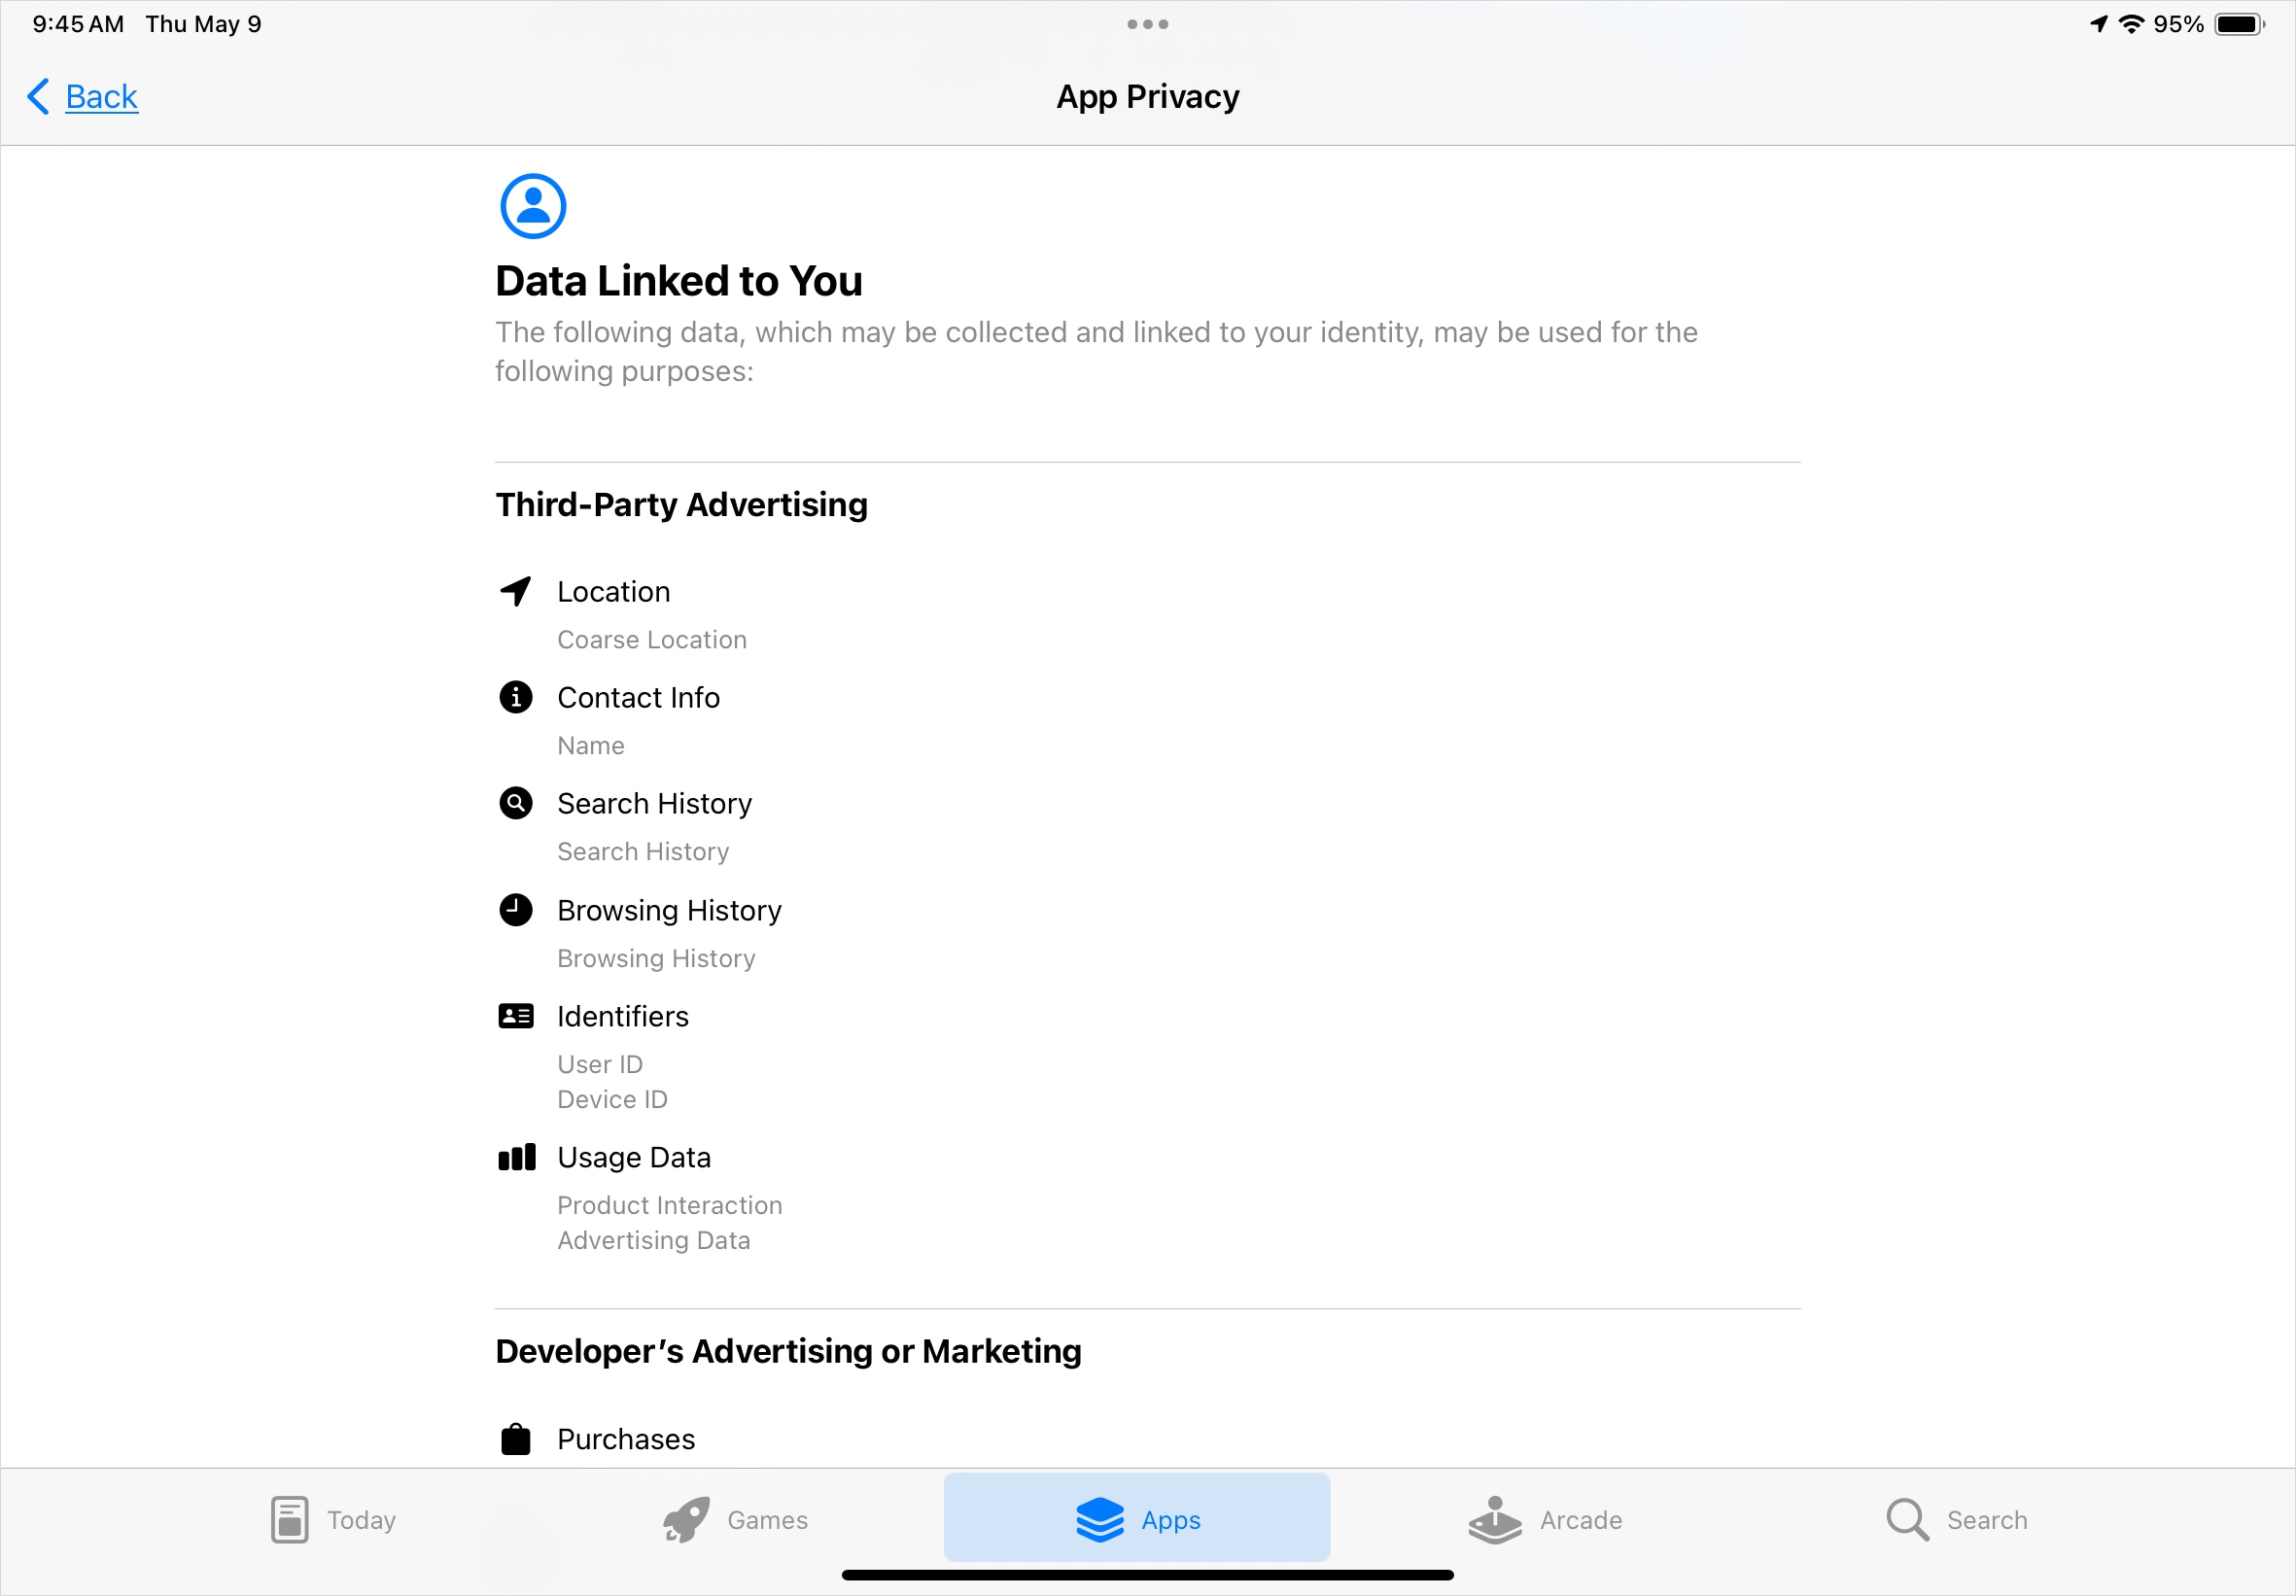Tap the user profile icon at top
Screen dimensions: 2296x1596
(531, 206)
